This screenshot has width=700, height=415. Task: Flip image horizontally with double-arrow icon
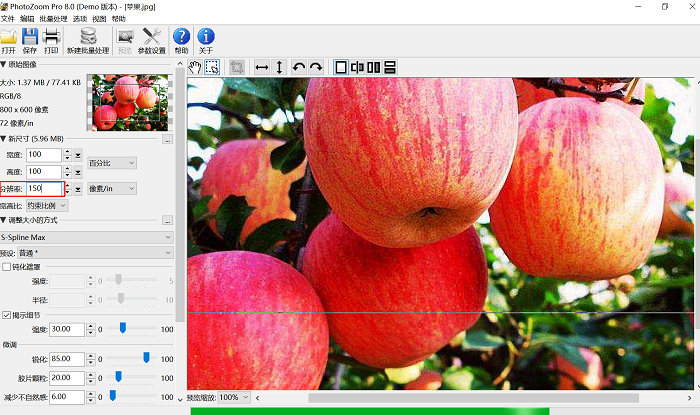point(261,67)
